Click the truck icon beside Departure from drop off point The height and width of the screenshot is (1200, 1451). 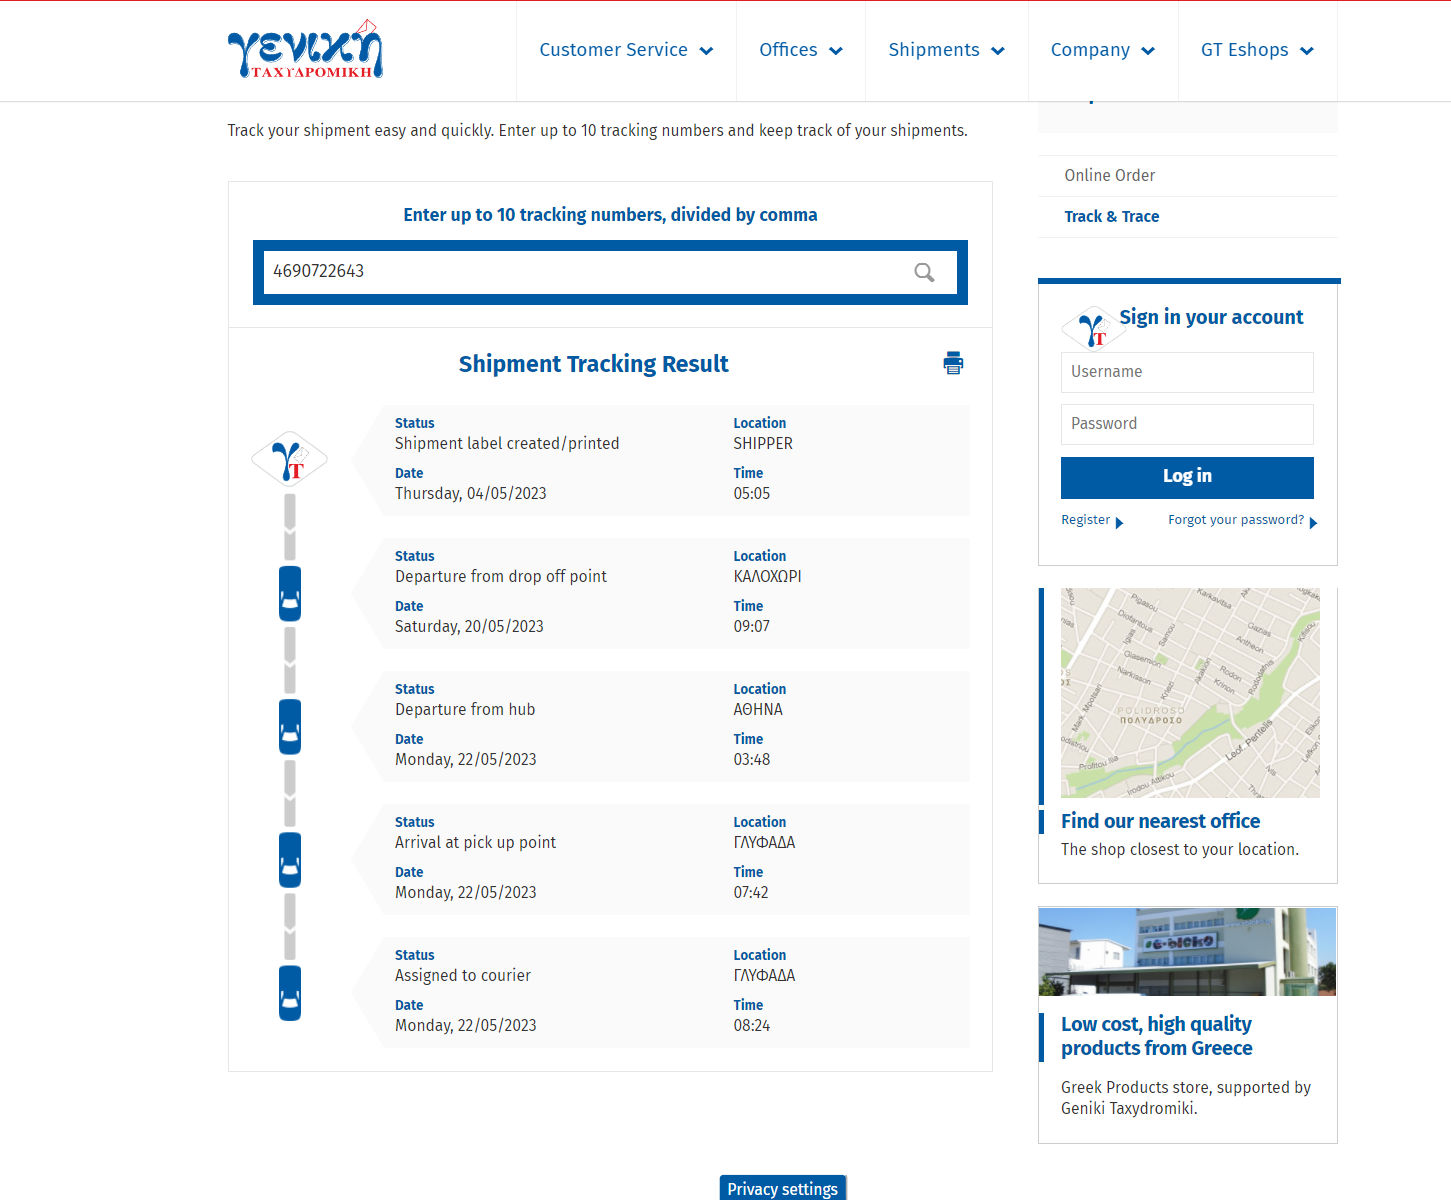click(x=290, y=594)
